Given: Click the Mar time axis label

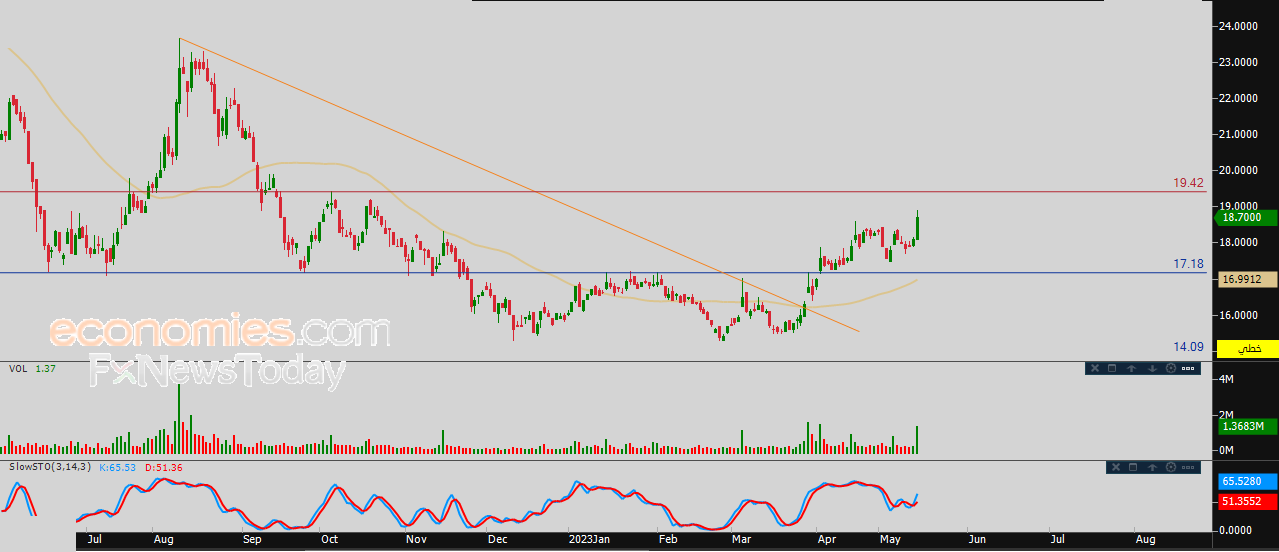Looking at the screenshot, I should [x=743, y=540].
